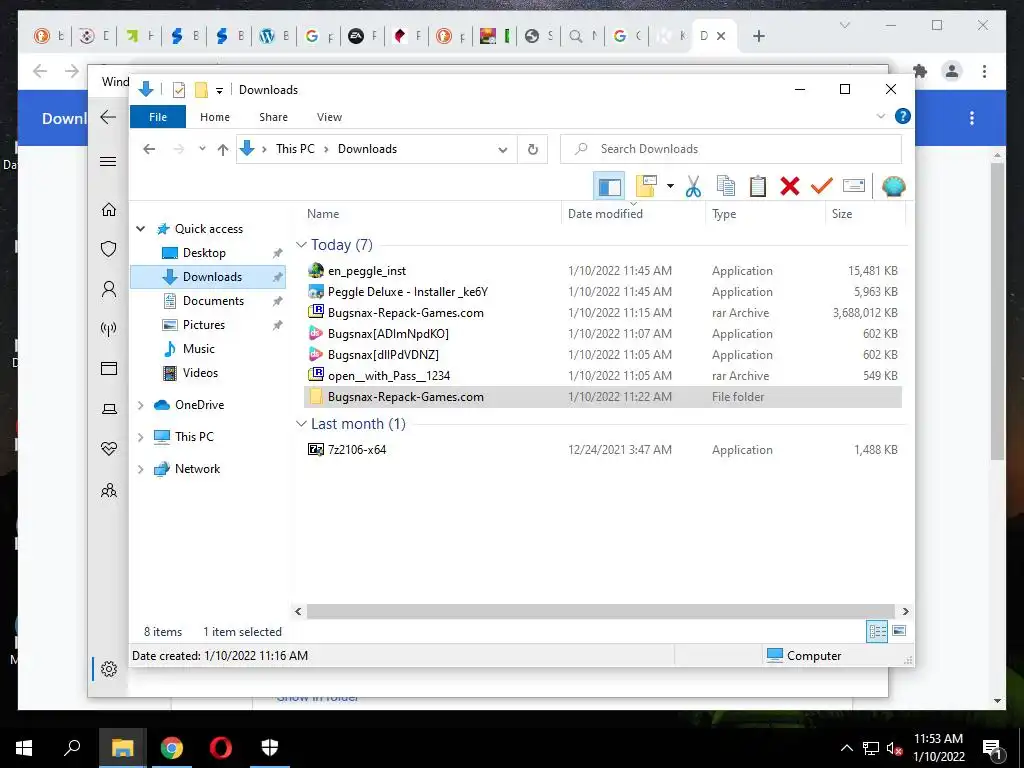This screenshot has width=1024, height=768.
Task: Click the Chrome page vertical scrollbar
Action: tap(997, 310)
